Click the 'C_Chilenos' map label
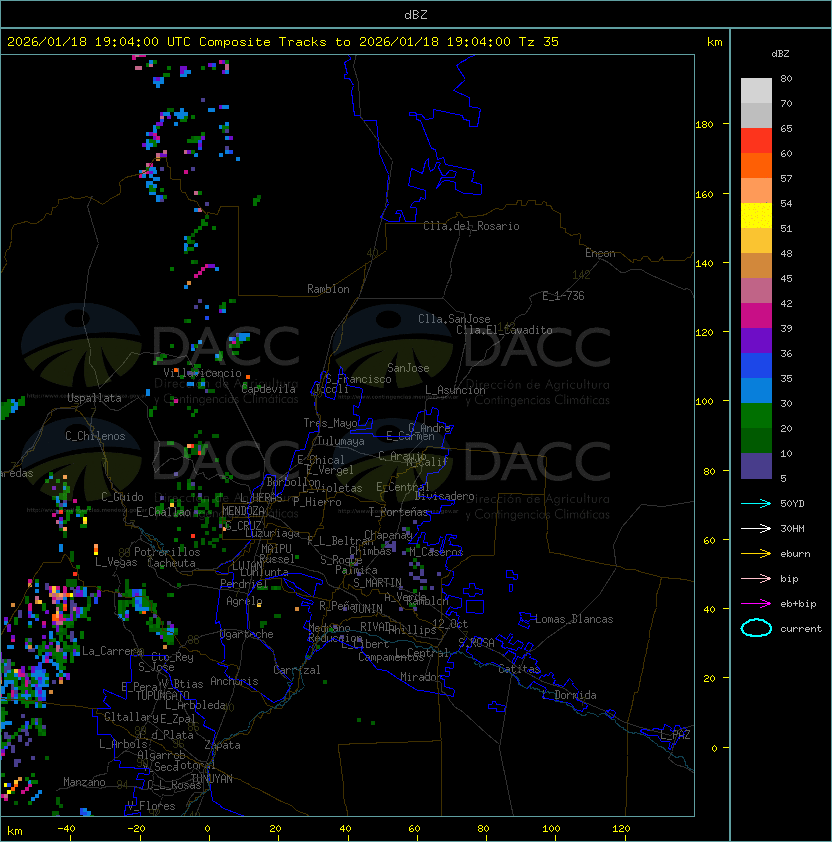 (95, 436)
